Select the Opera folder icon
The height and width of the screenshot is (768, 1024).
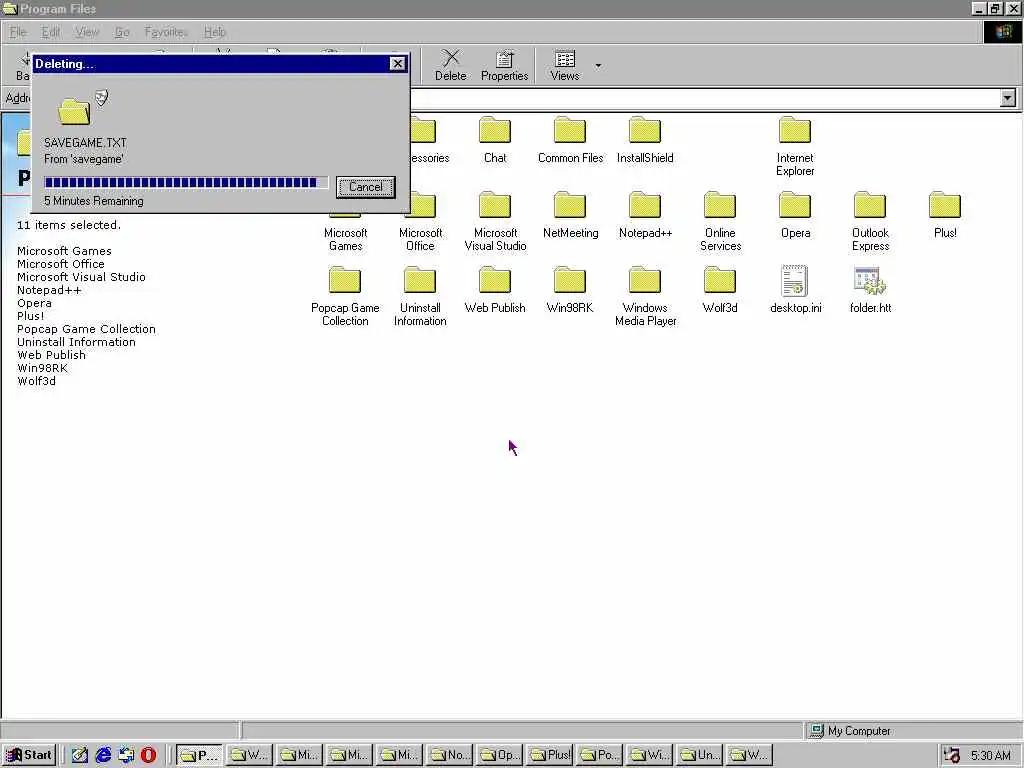click(795, 205)
